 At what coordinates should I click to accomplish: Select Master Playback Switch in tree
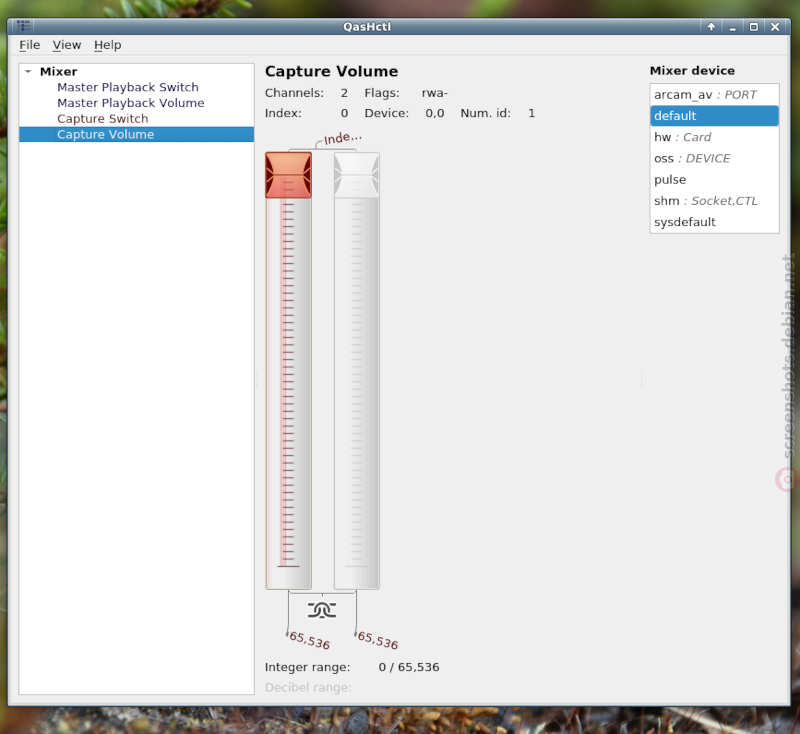click(128, 87)
